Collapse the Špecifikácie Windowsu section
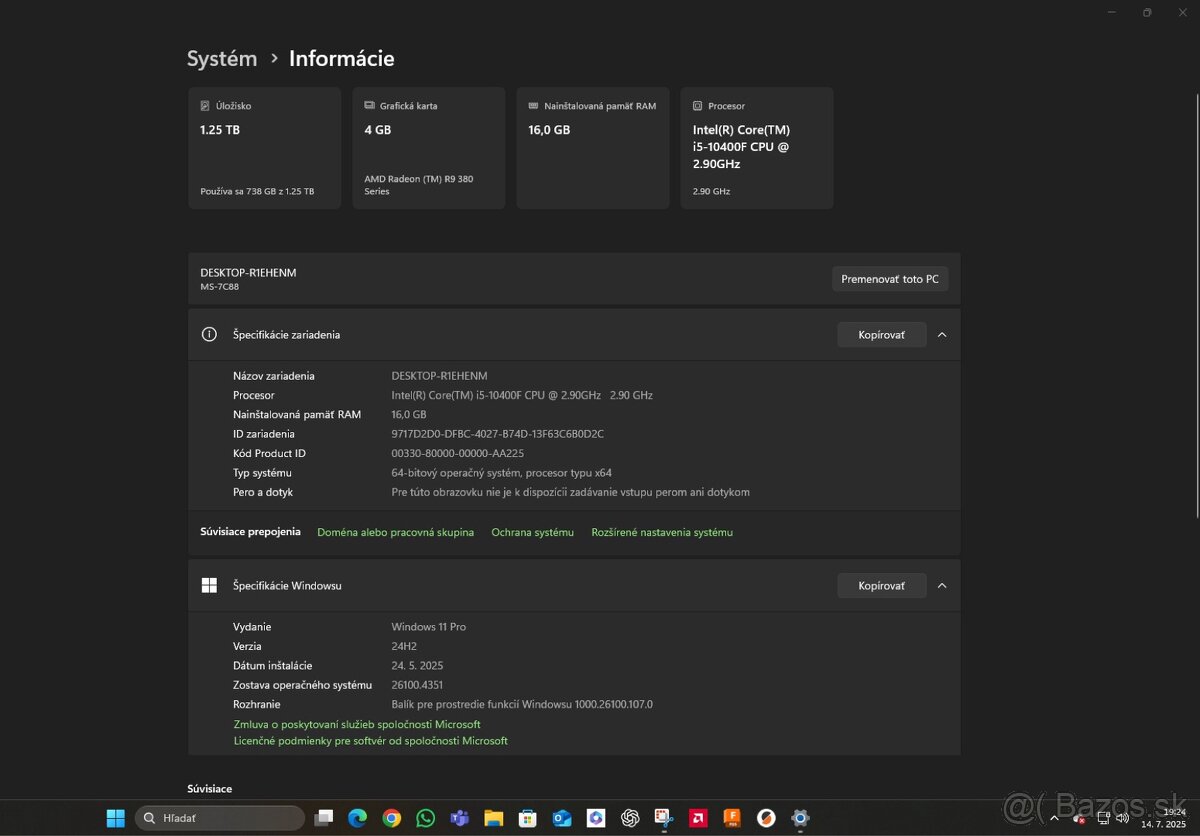The height and width of the screenshot is (836, 1200). click(941, 585)
